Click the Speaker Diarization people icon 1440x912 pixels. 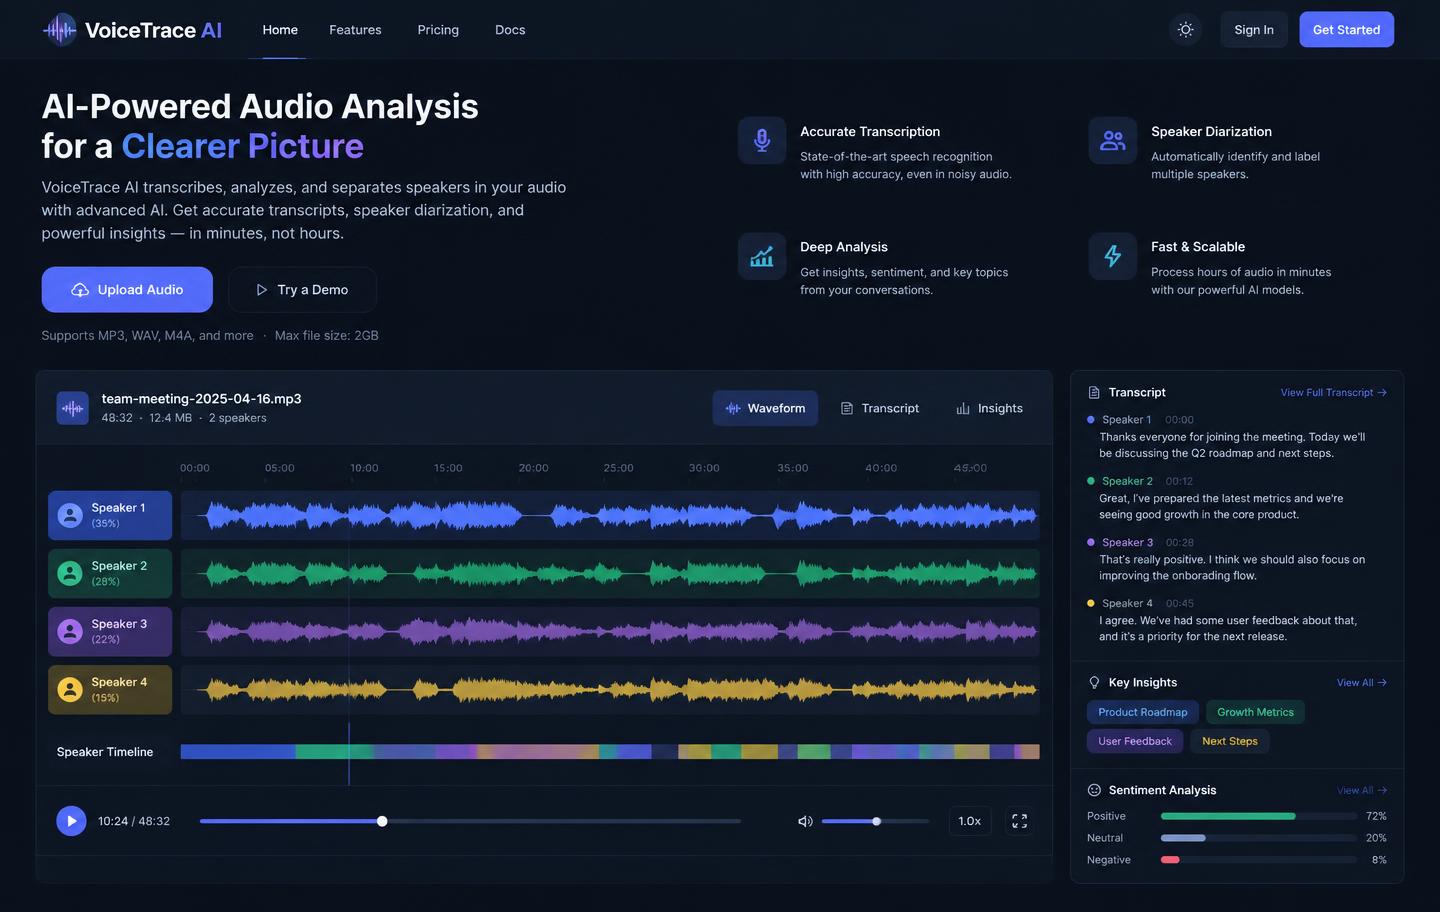coord(1113,141)
